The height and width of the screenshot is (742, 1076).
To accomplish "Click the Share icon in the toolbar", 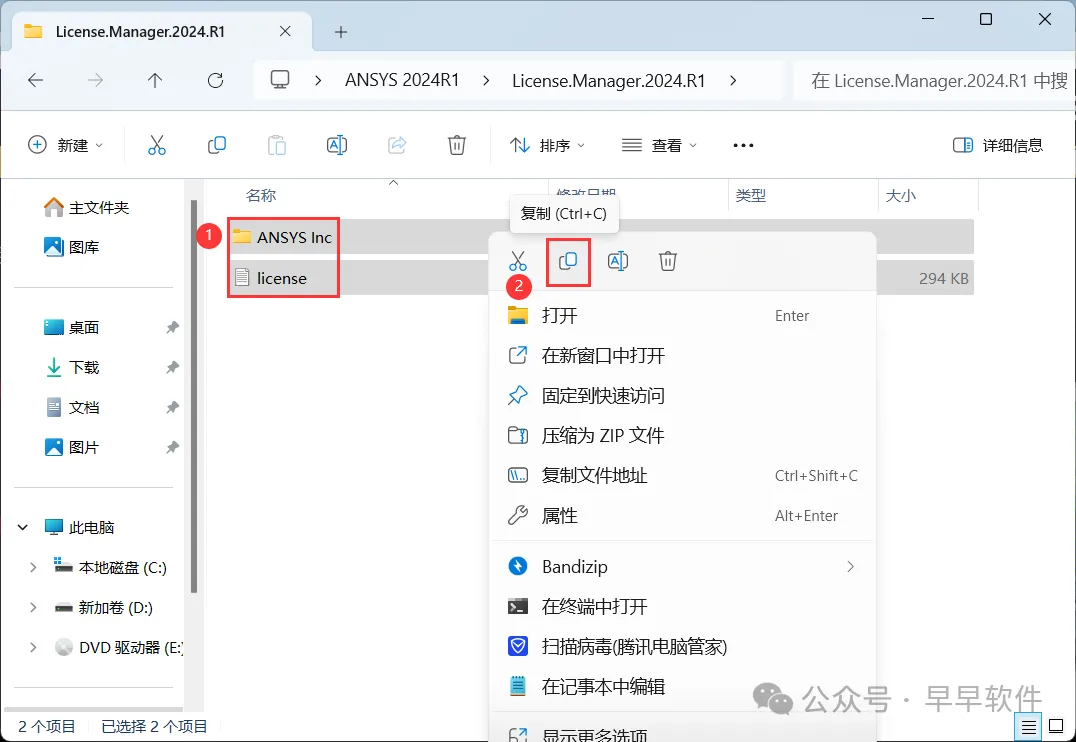I will (397, 145).
